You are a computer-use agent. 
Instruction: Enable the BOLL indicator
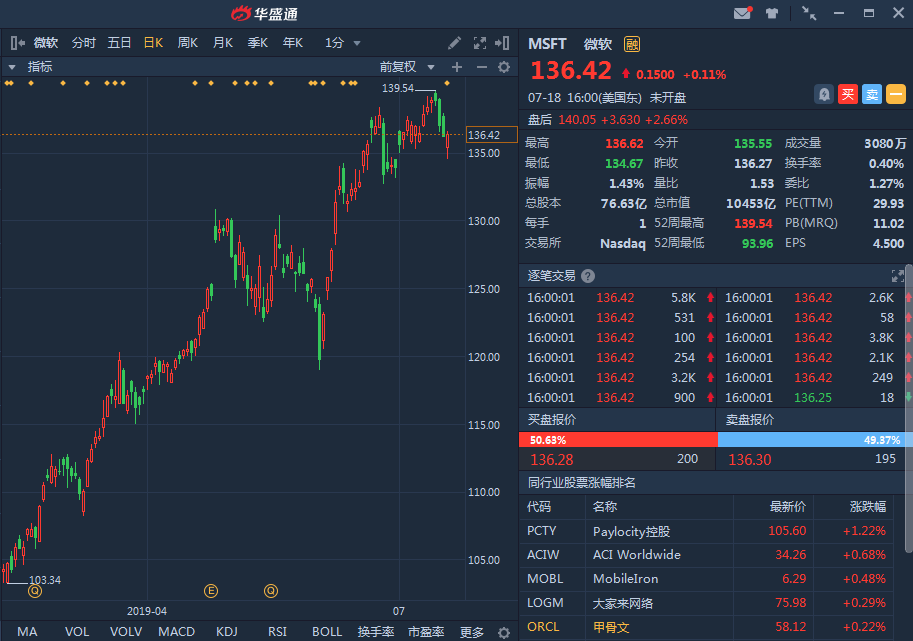tap(327, 632)
